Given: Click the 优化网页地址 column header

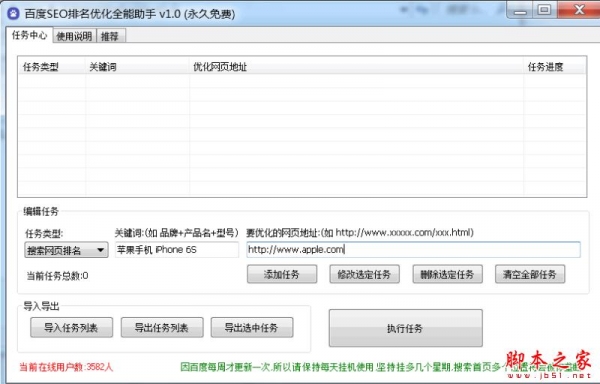Looking at the screenshot, I should coord(356,67).
